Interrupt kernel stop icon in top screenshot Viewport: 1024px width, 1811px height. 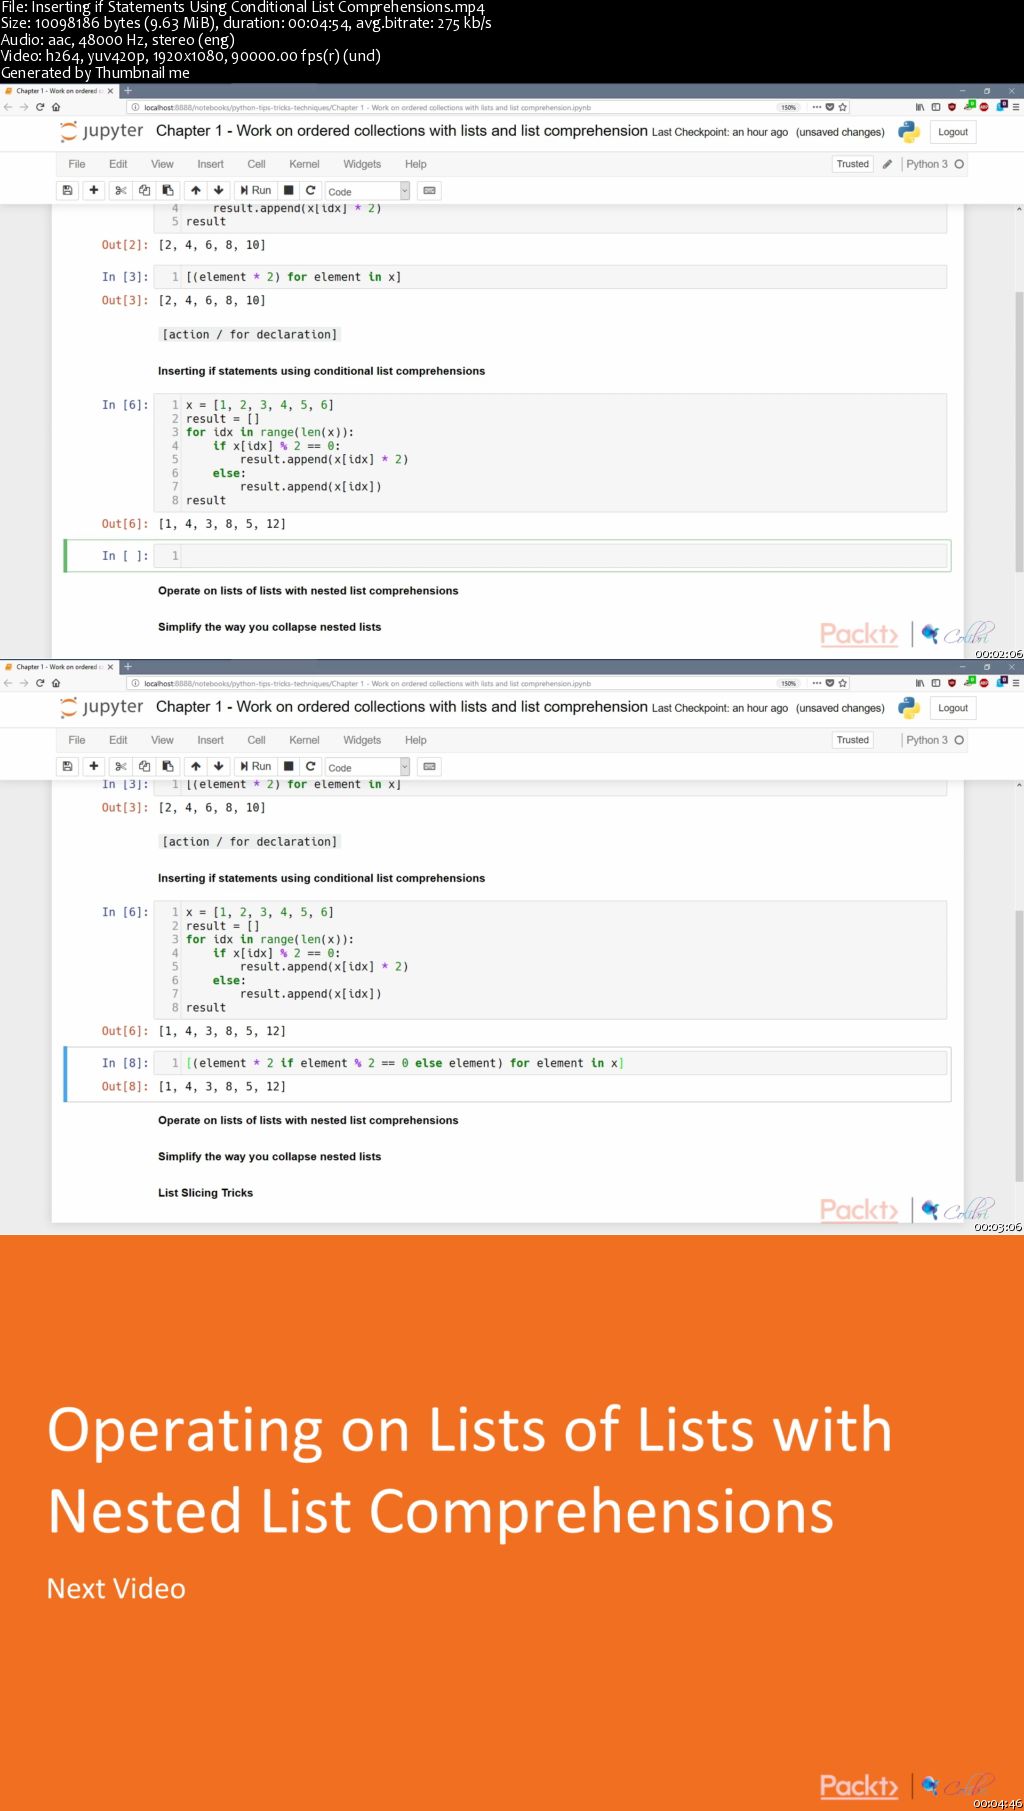289,190
